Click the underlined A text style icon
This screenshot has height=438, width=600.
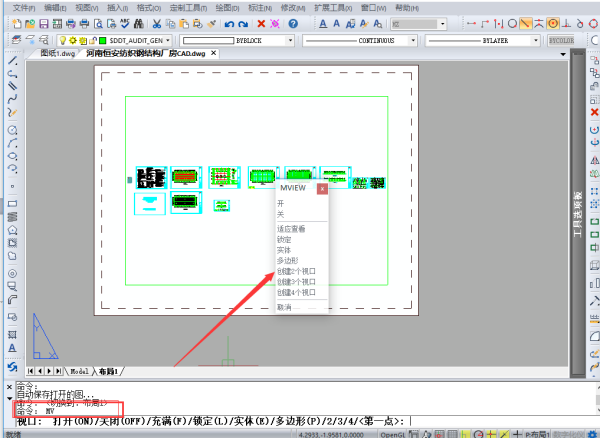click(x=323, y=24)
